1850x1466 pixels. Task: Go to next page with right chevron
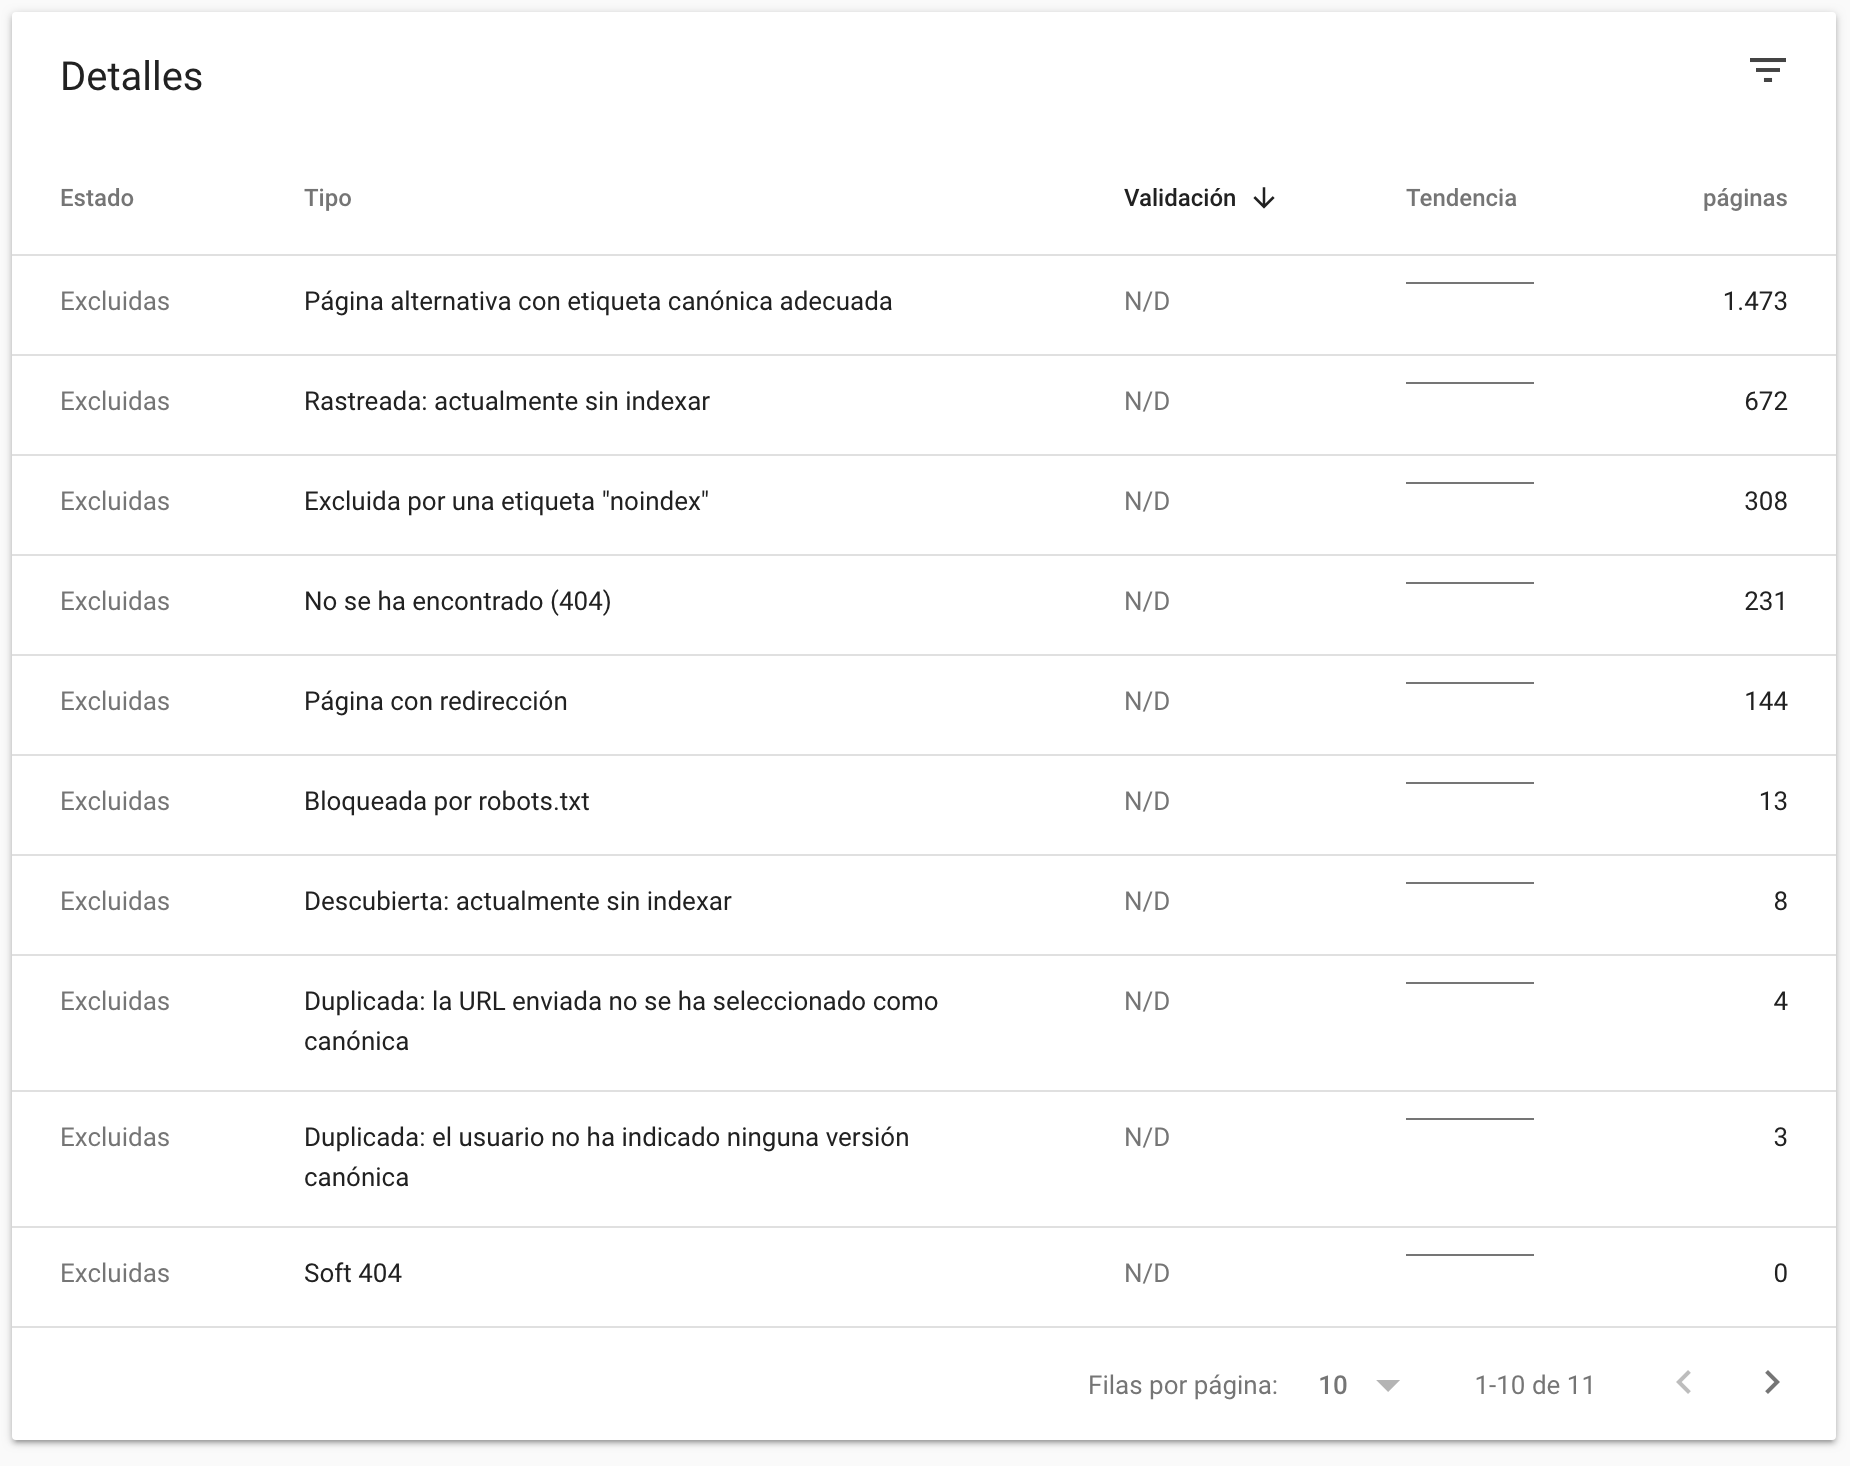pyautogui.click(x=1771, y=1383)
